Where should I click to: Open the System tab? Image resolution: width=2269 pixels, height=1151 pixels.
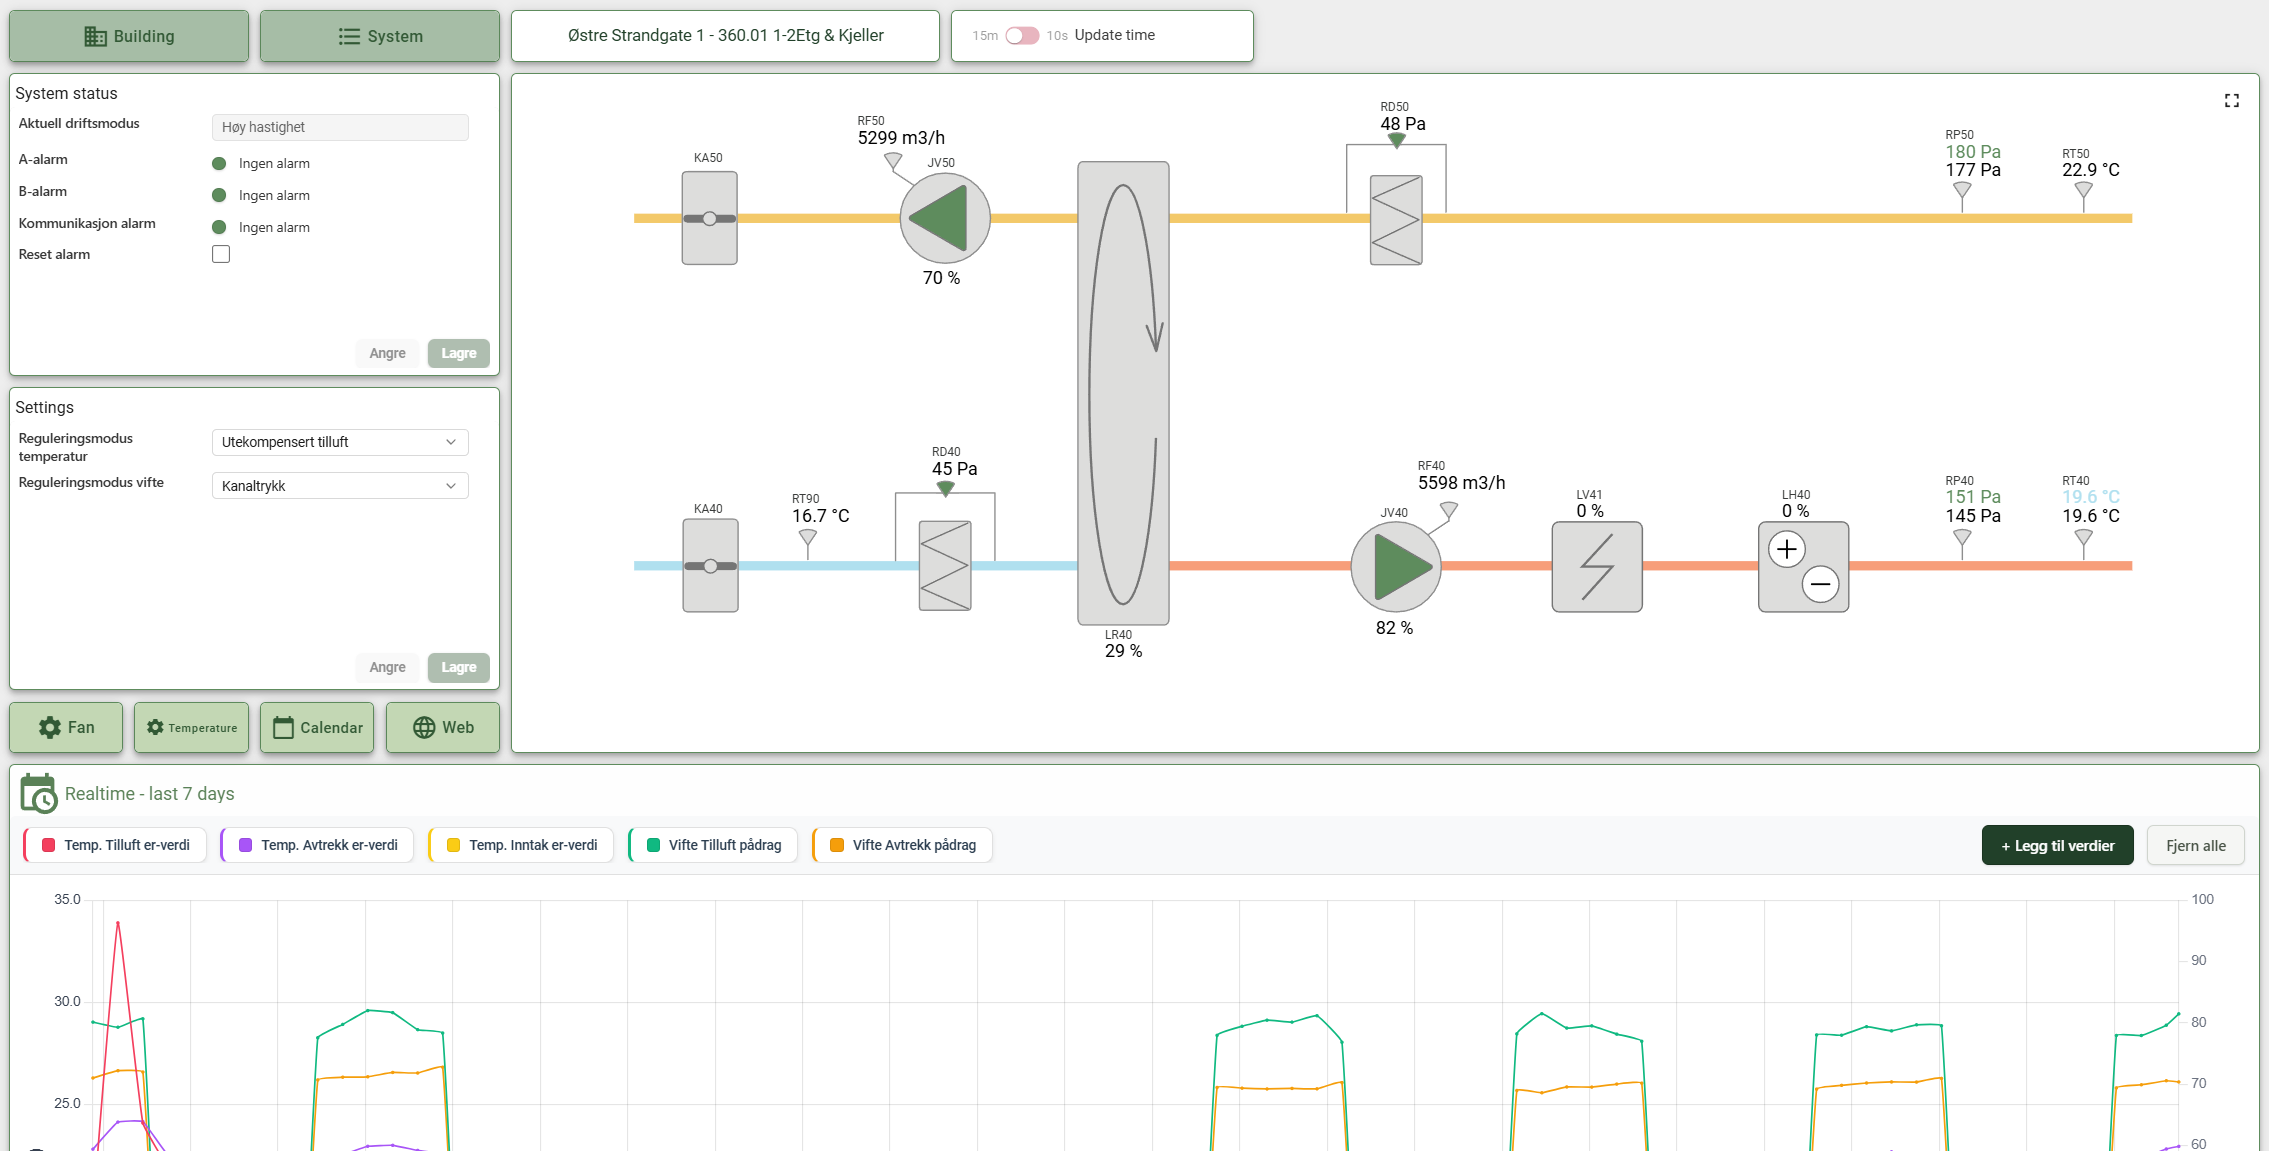(380, 36)
